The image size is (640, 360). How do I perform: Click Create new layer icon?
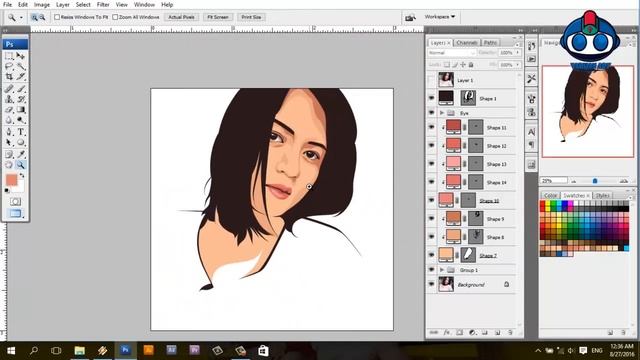[x=498, y=333]
